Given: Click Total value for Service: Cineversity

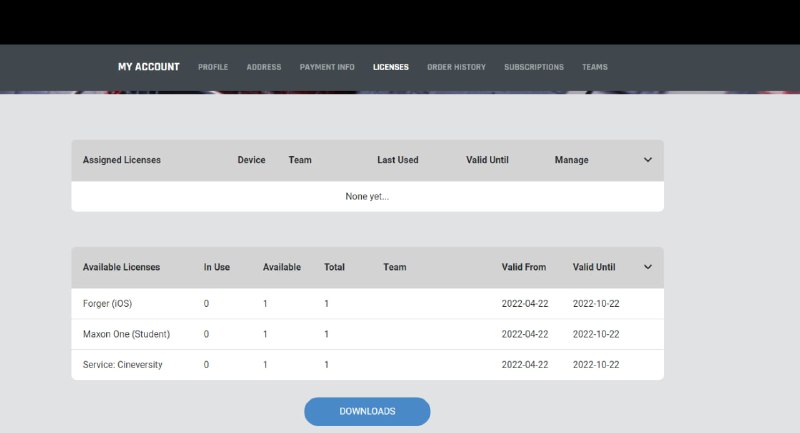Looking at the screenshot, I should [x=326, y=365].
